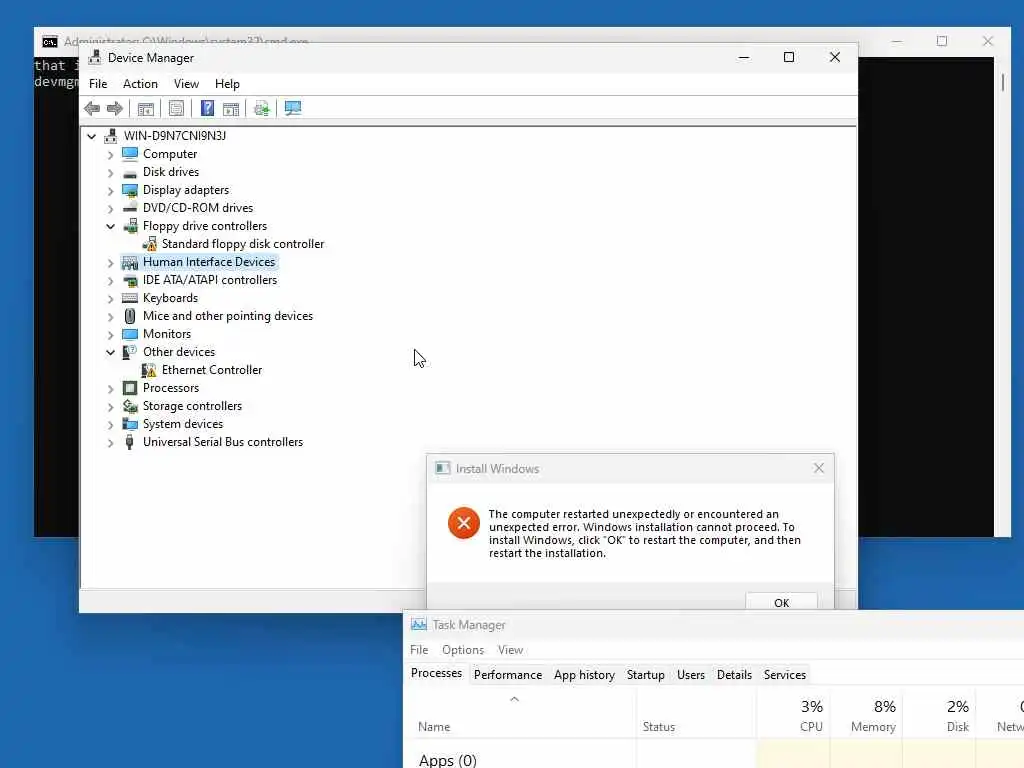Click the Processors category icon
Screen dimensions: 1024x768
click(130, 388)
